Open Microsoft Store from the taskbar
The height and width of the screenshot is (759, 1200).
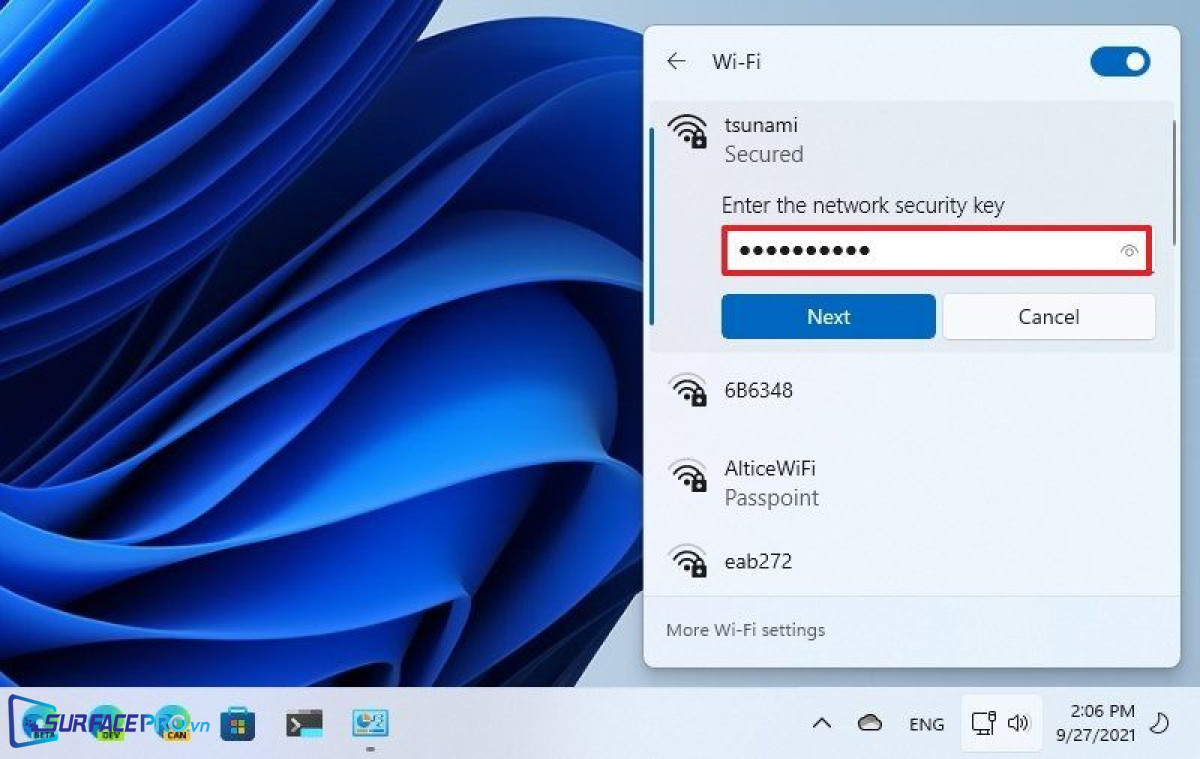click(x=238, y=723)
